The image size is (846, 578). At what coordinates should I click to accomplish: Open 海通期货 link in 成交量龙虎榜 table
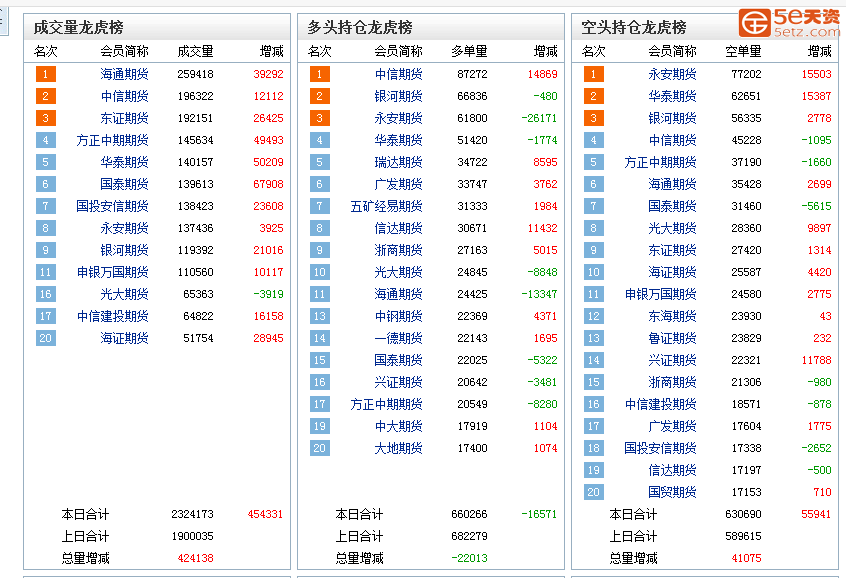[124, 74]
